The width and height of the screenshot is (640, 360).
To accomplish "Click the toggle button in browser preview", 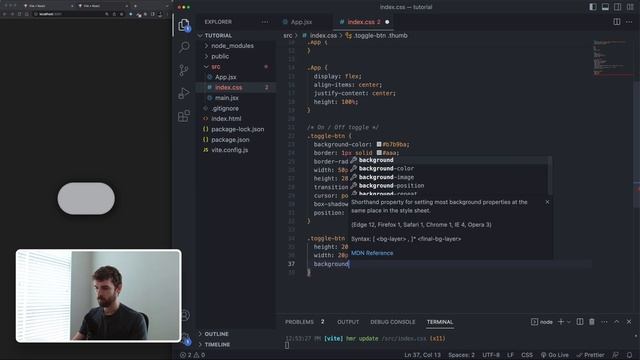I will click(x=86, y=198).
